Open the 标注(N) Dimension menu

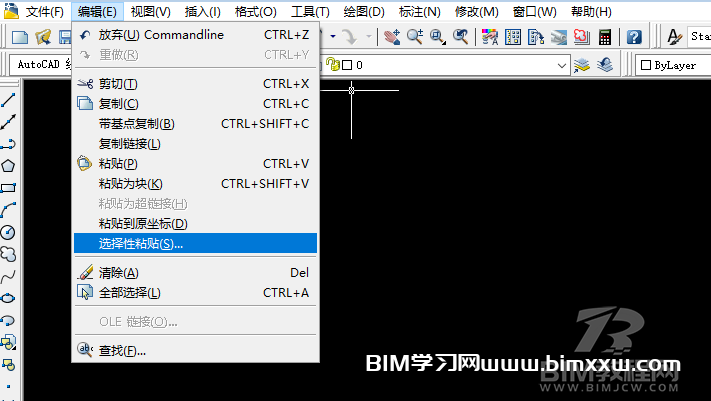[x=421, y=11]
